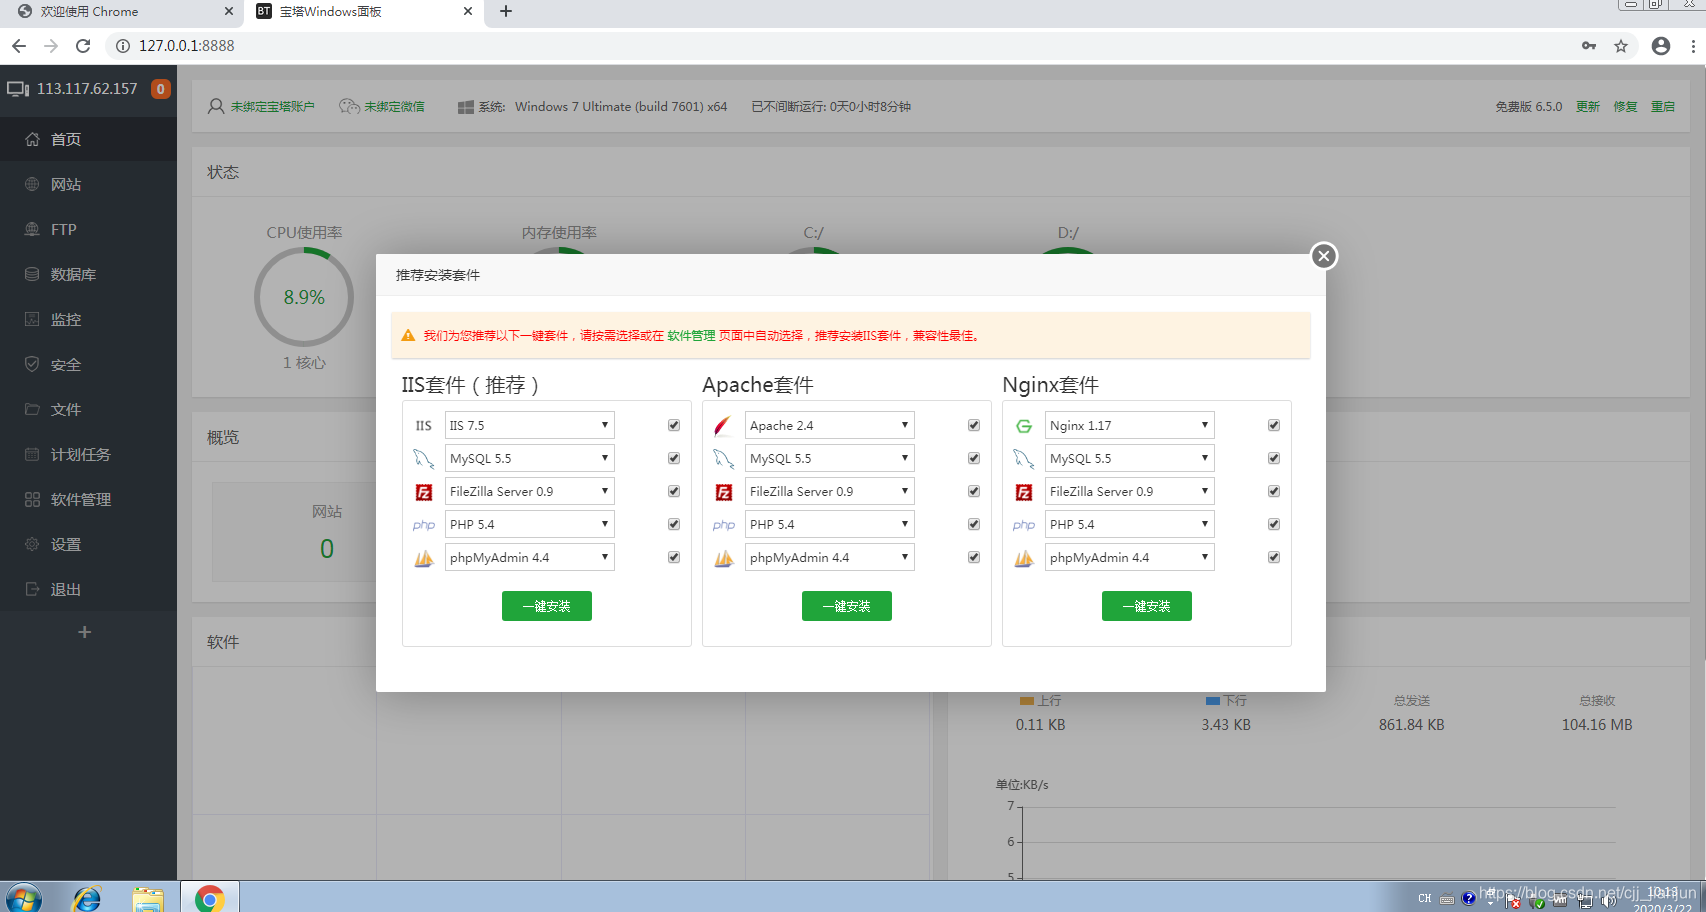Viewport: 1706px width, 912px height.
Task: Open the Apache 2.4 version dropdown
Action: click(830, 425)
